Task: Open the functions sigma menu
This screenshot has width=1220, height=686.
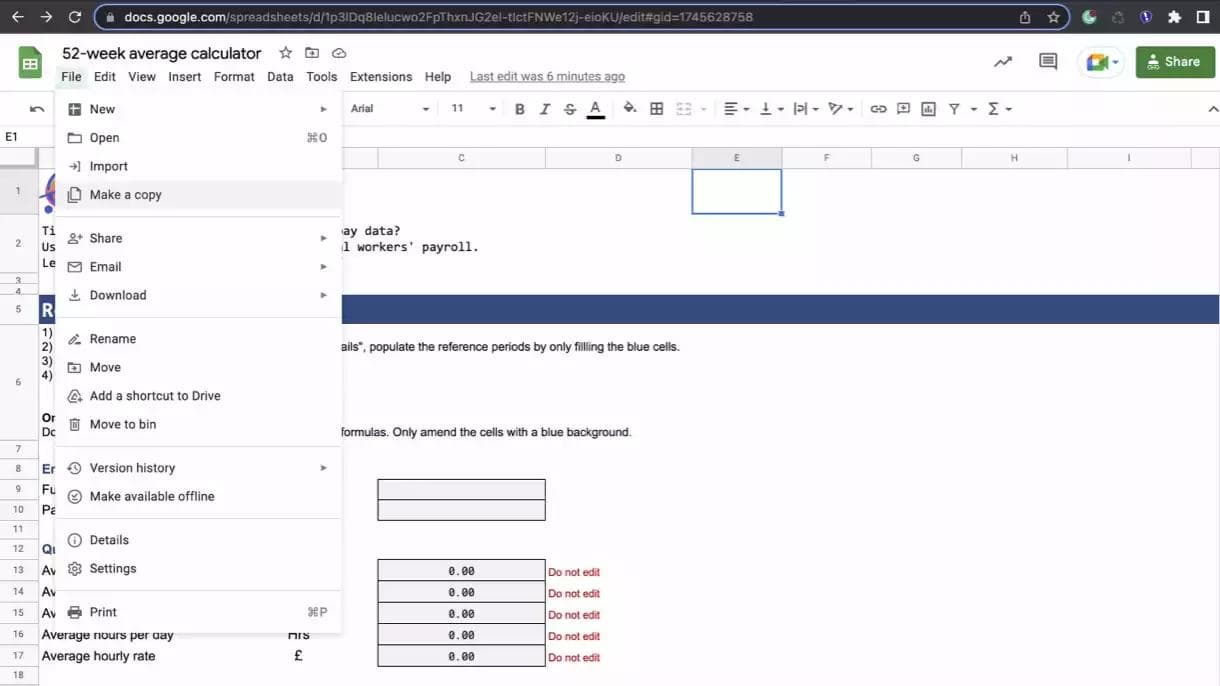Action: [x=1000, y=108]
